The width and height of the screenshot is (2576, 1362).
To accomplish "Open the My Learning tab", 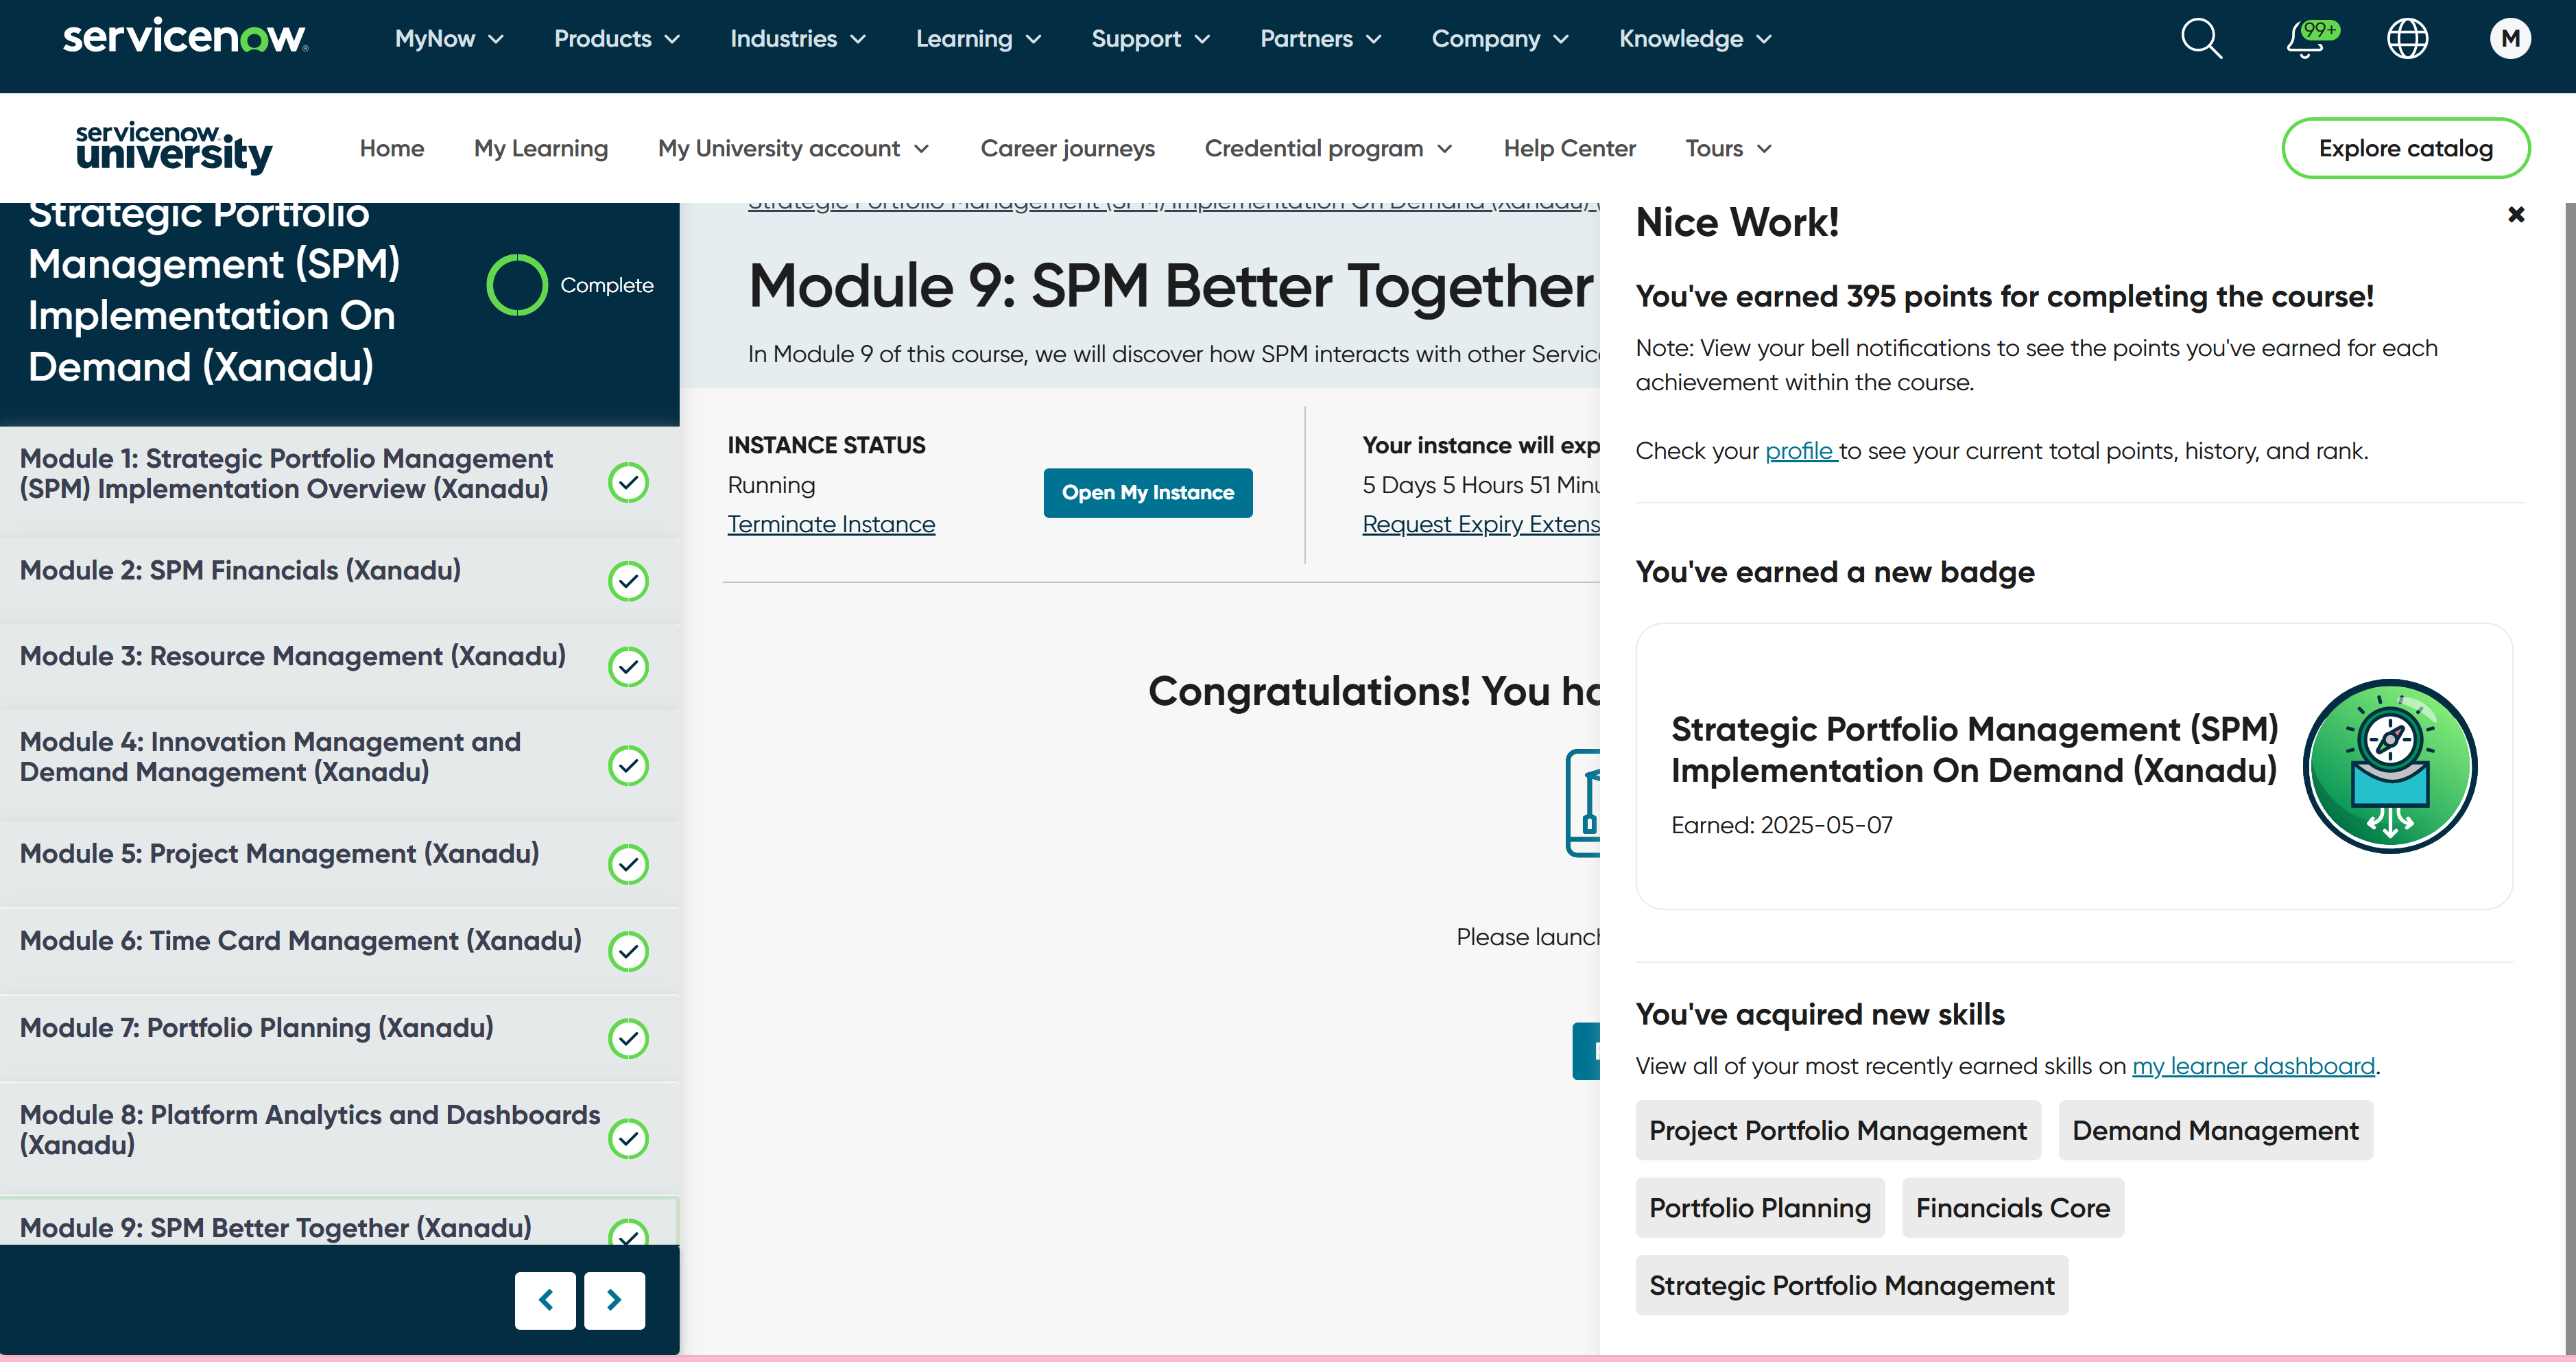I will 540,148.
